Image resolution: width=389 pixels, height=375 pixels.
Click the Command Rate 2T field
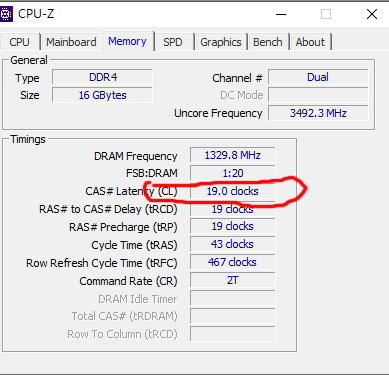click(x=233, y=280)
